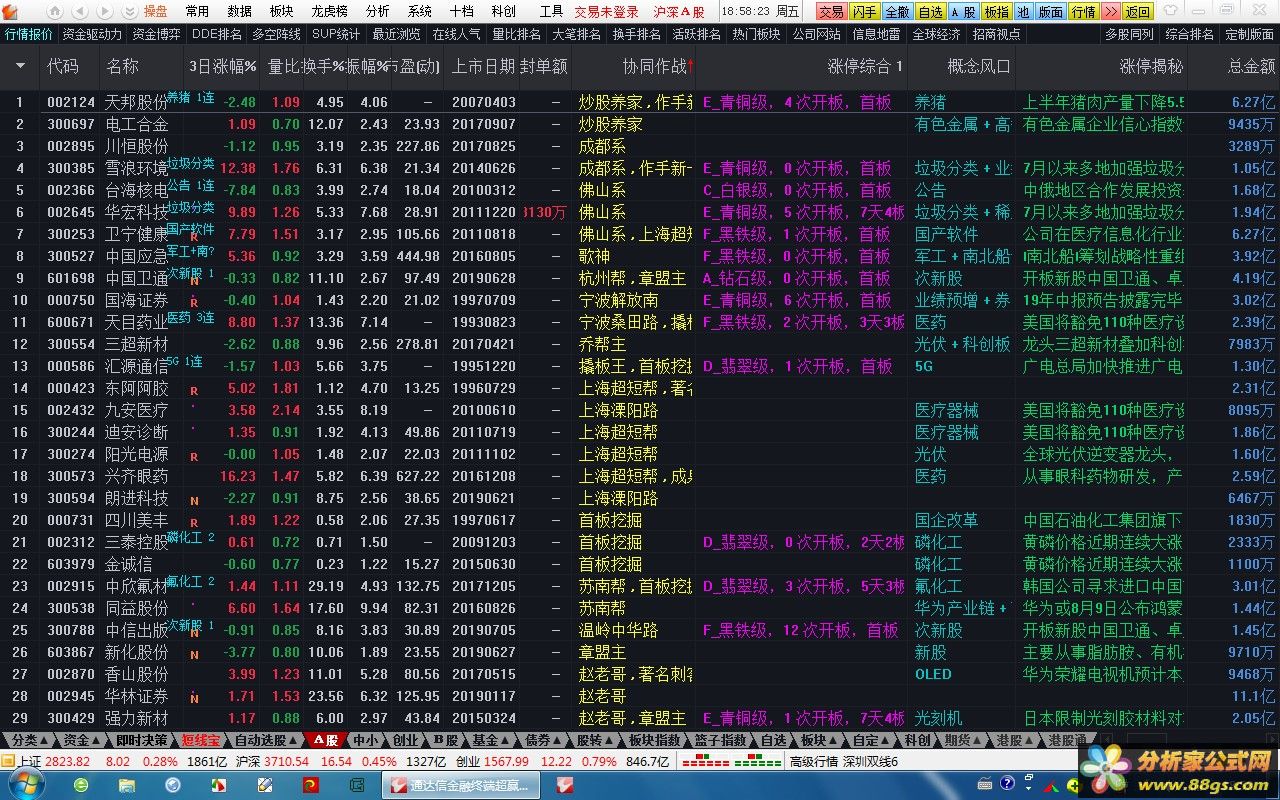Click the 全撤 button
This screenshot has height=800, width=1280.
(x=897, y=12)
